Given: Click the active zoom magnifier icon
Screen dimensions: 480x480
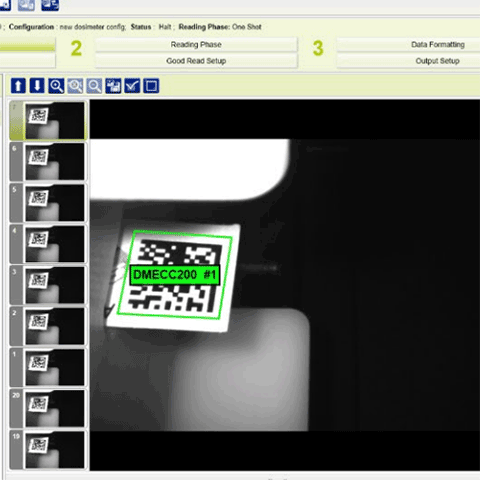Looking at the screenshot, I should point(56,86).
